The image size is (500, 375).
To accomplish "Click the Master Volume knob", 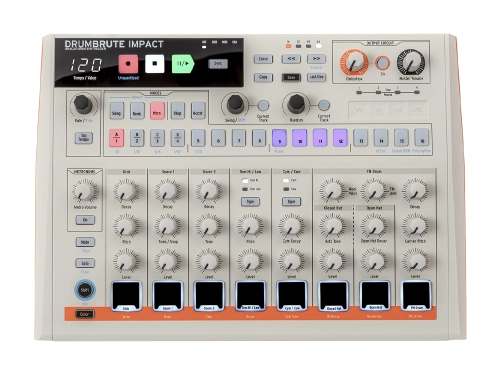I will [411, 63].
